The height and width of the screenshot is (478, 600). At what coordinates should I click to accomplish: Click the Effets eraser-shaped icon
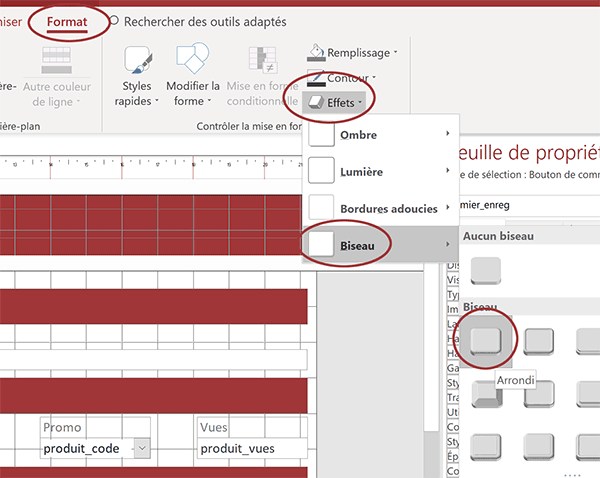point(316,102)
